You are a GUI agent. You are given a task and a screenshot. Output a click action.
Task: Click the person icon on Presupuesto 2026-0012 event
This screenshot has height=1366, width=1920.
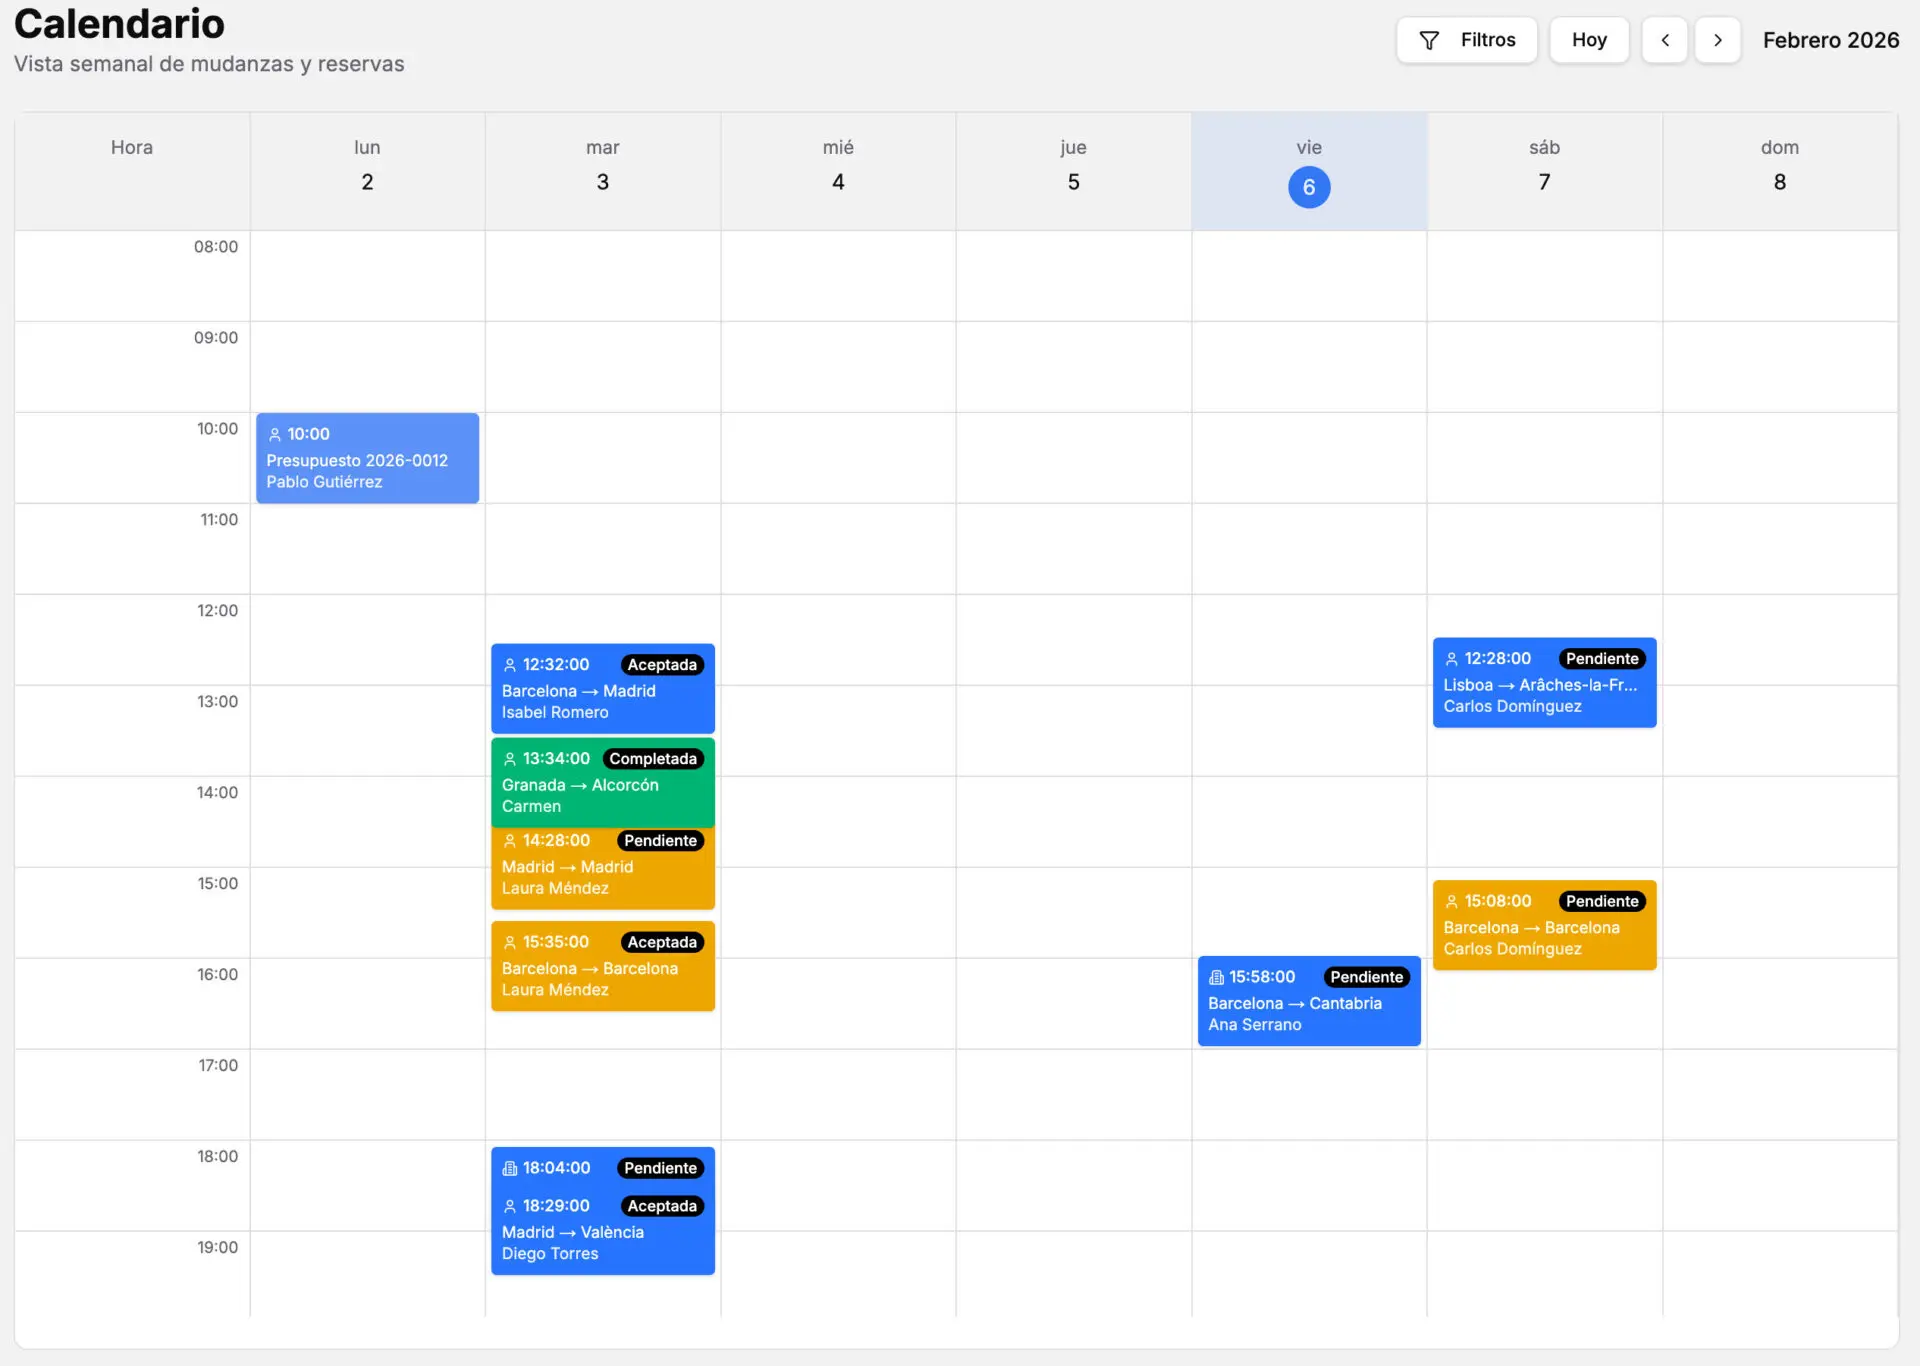pyautogui.click(x=274, y=433)
